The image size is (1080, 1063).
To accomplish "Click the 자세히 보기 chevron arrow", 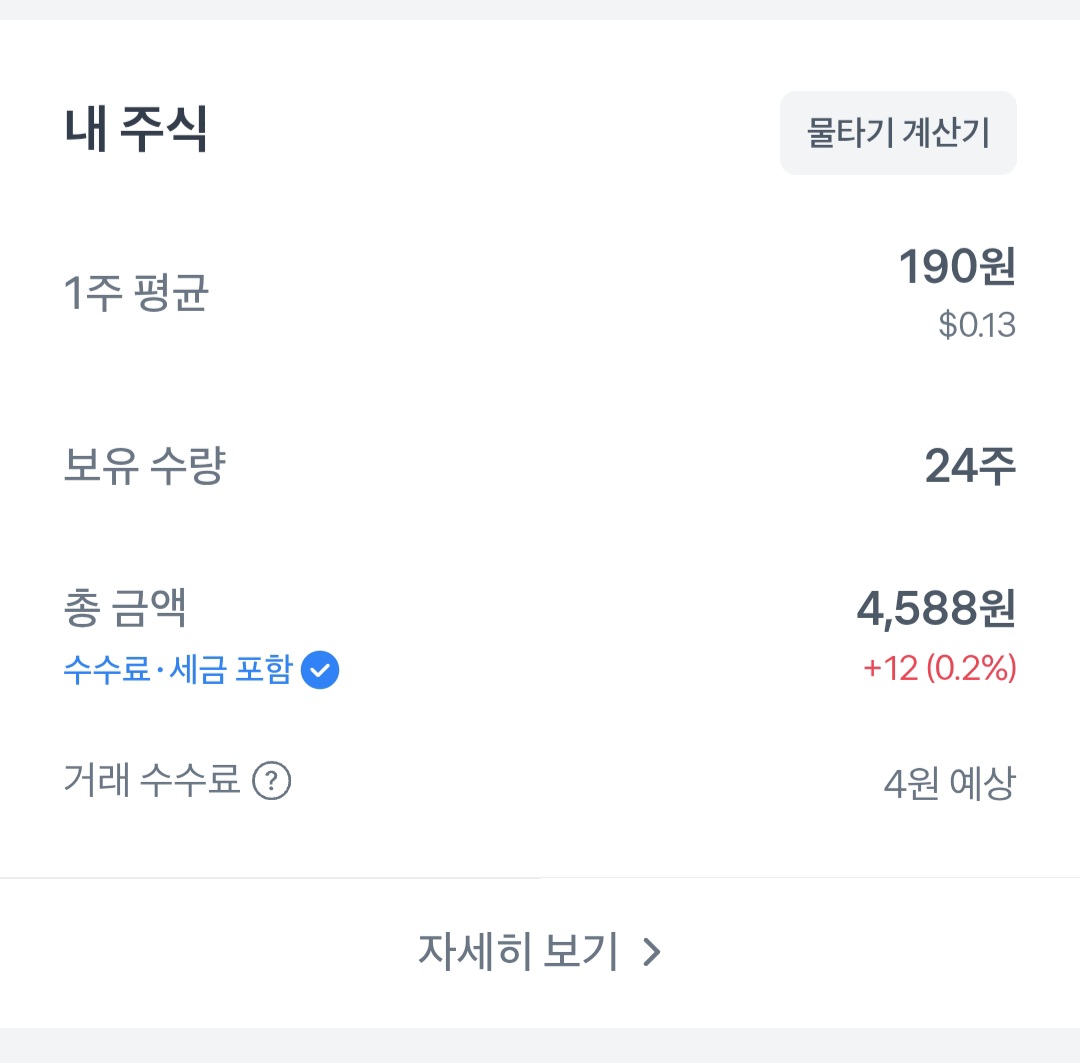I will tap(652, 952).
